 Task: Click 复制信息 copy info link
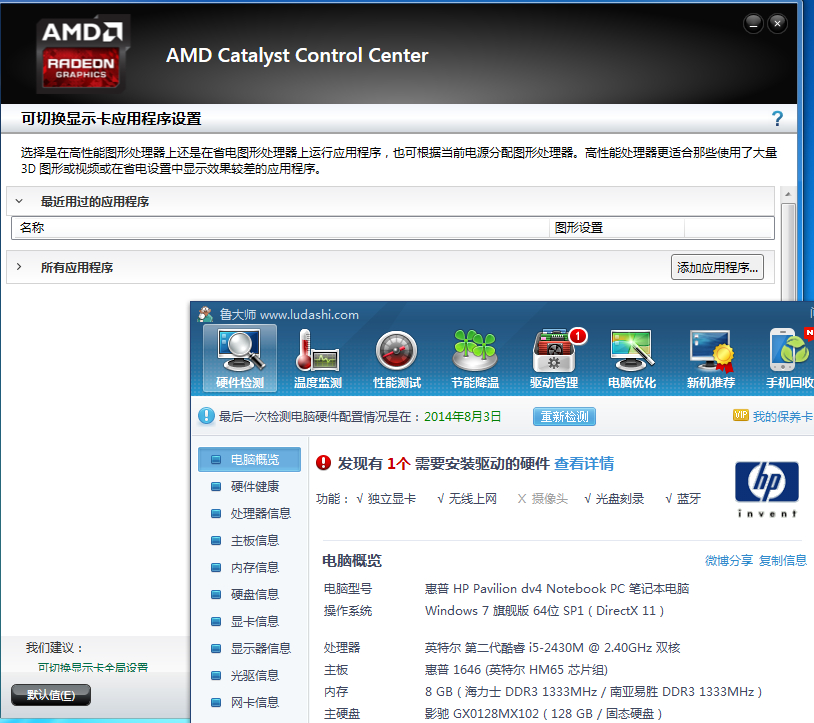783,561
